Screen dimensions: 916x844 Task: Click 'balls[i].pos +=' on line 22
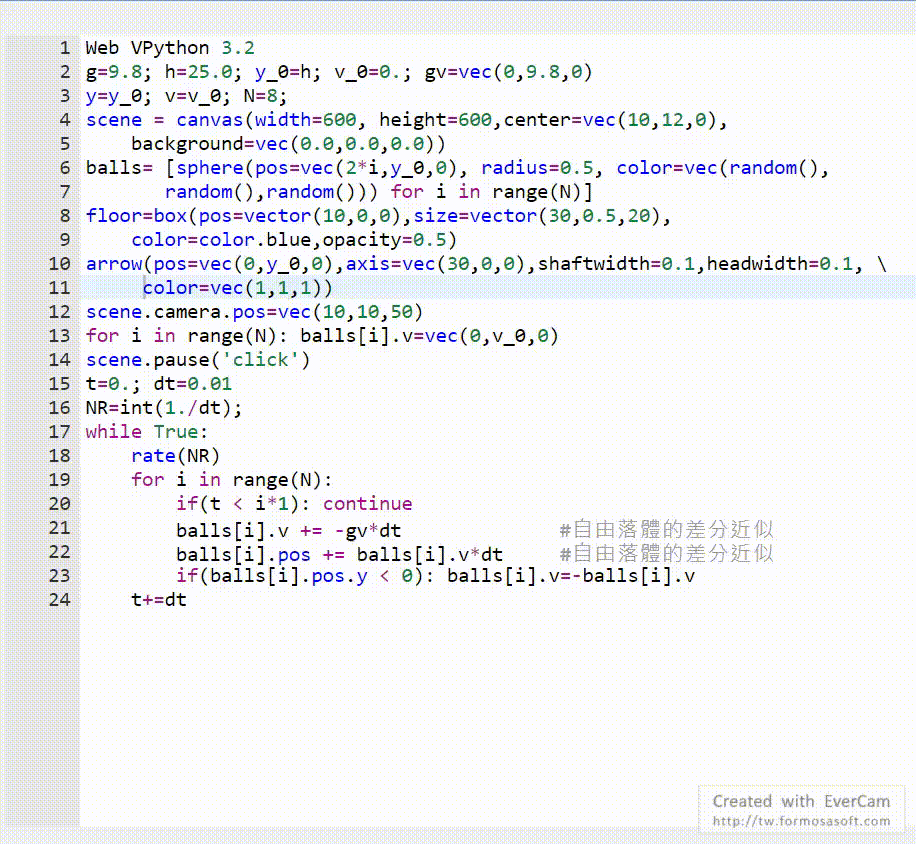tap(260, 555)
